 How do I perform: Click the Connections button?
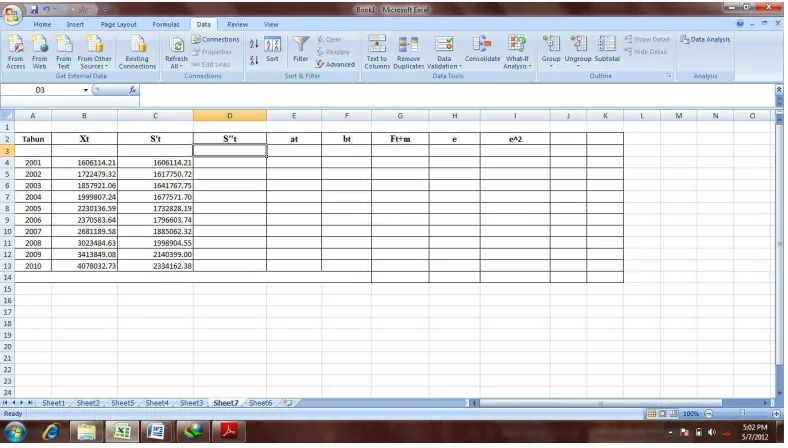216,39
